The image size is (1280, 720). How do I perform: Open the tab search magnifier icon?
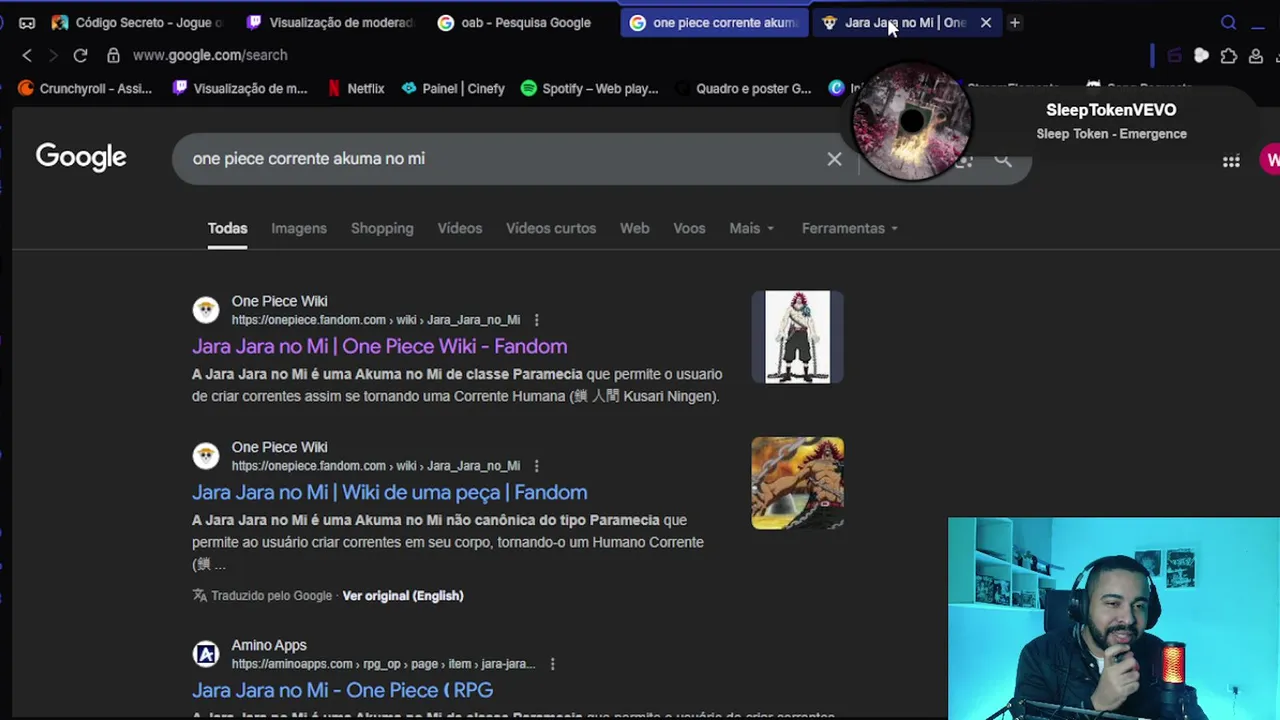click(x=1229, y=22)
